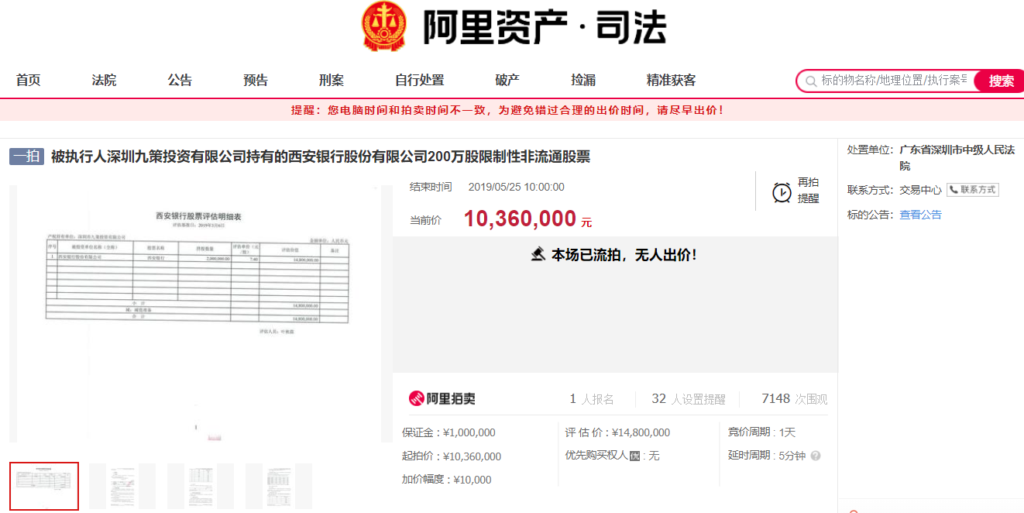This screenshot has width=1024, height=513.
Task: Open the 首页 navigation tab
Action: (x=28, y=80)
